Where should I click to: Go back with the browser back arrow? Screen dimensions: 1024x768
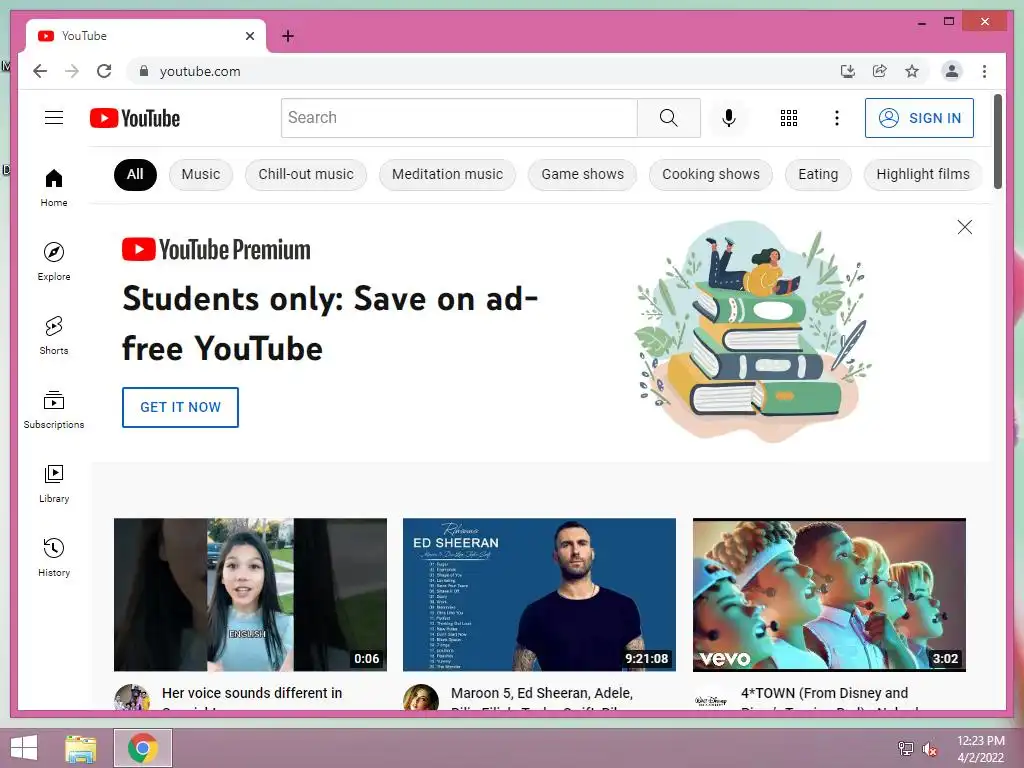point(40,71)
